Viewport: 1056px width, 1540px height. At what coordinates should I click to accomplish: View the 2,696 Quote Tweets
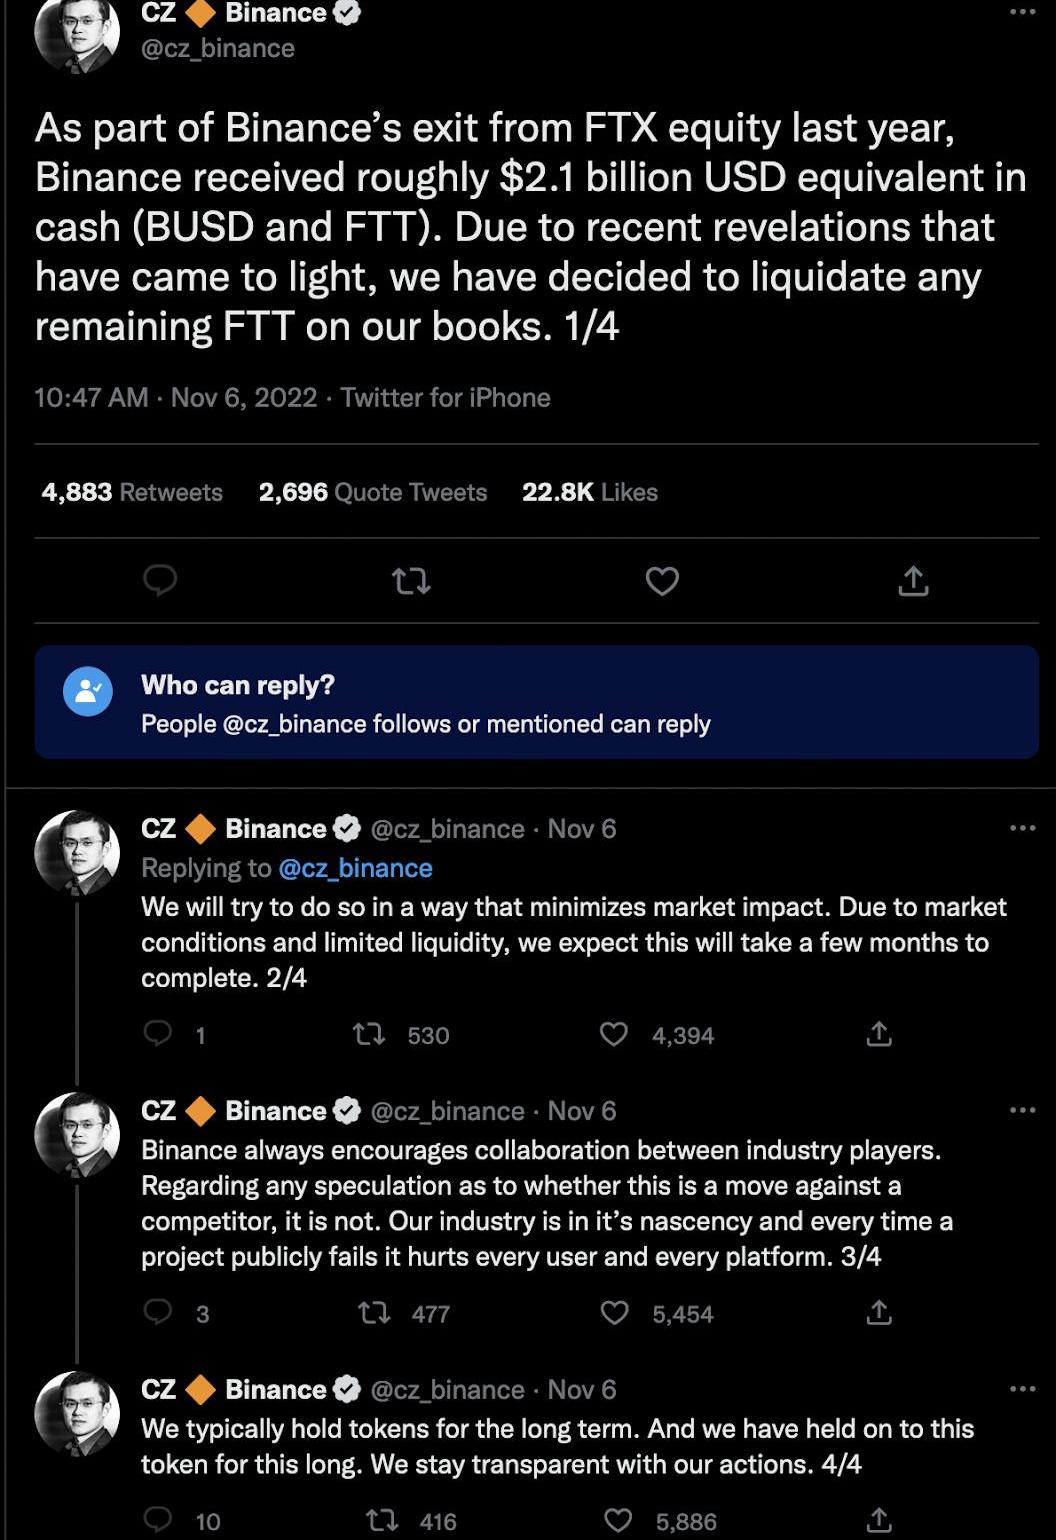tap(372, 492)
